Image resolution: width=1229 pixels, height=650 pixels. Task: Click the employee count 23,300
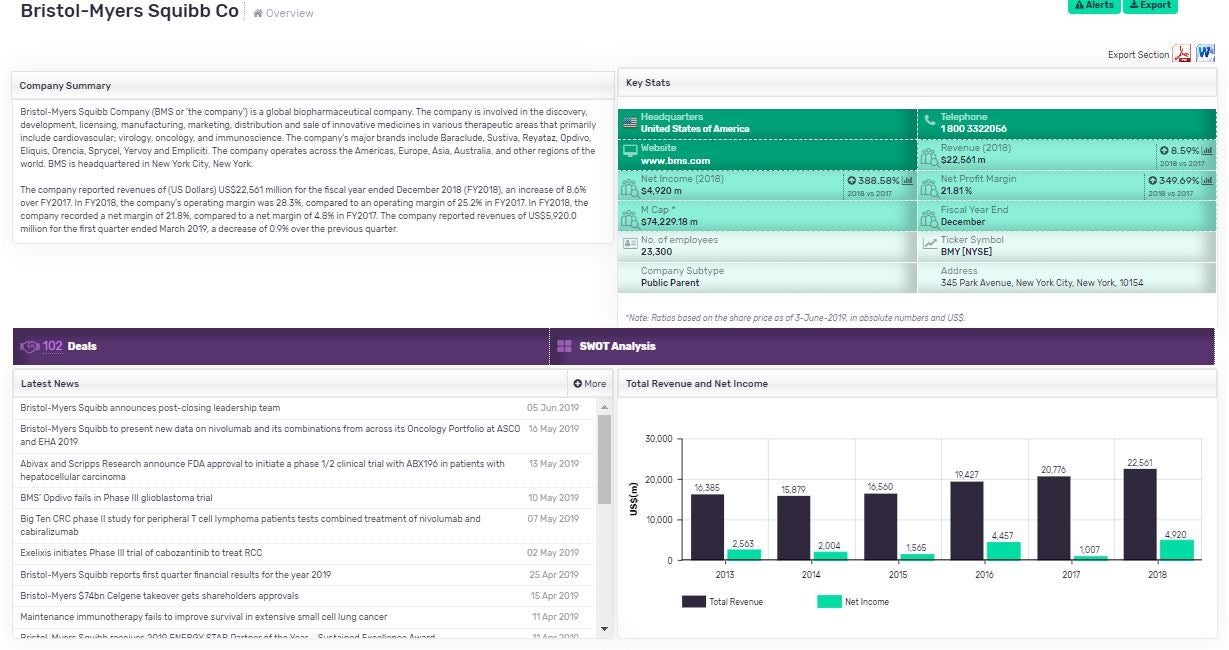point(658,252)
